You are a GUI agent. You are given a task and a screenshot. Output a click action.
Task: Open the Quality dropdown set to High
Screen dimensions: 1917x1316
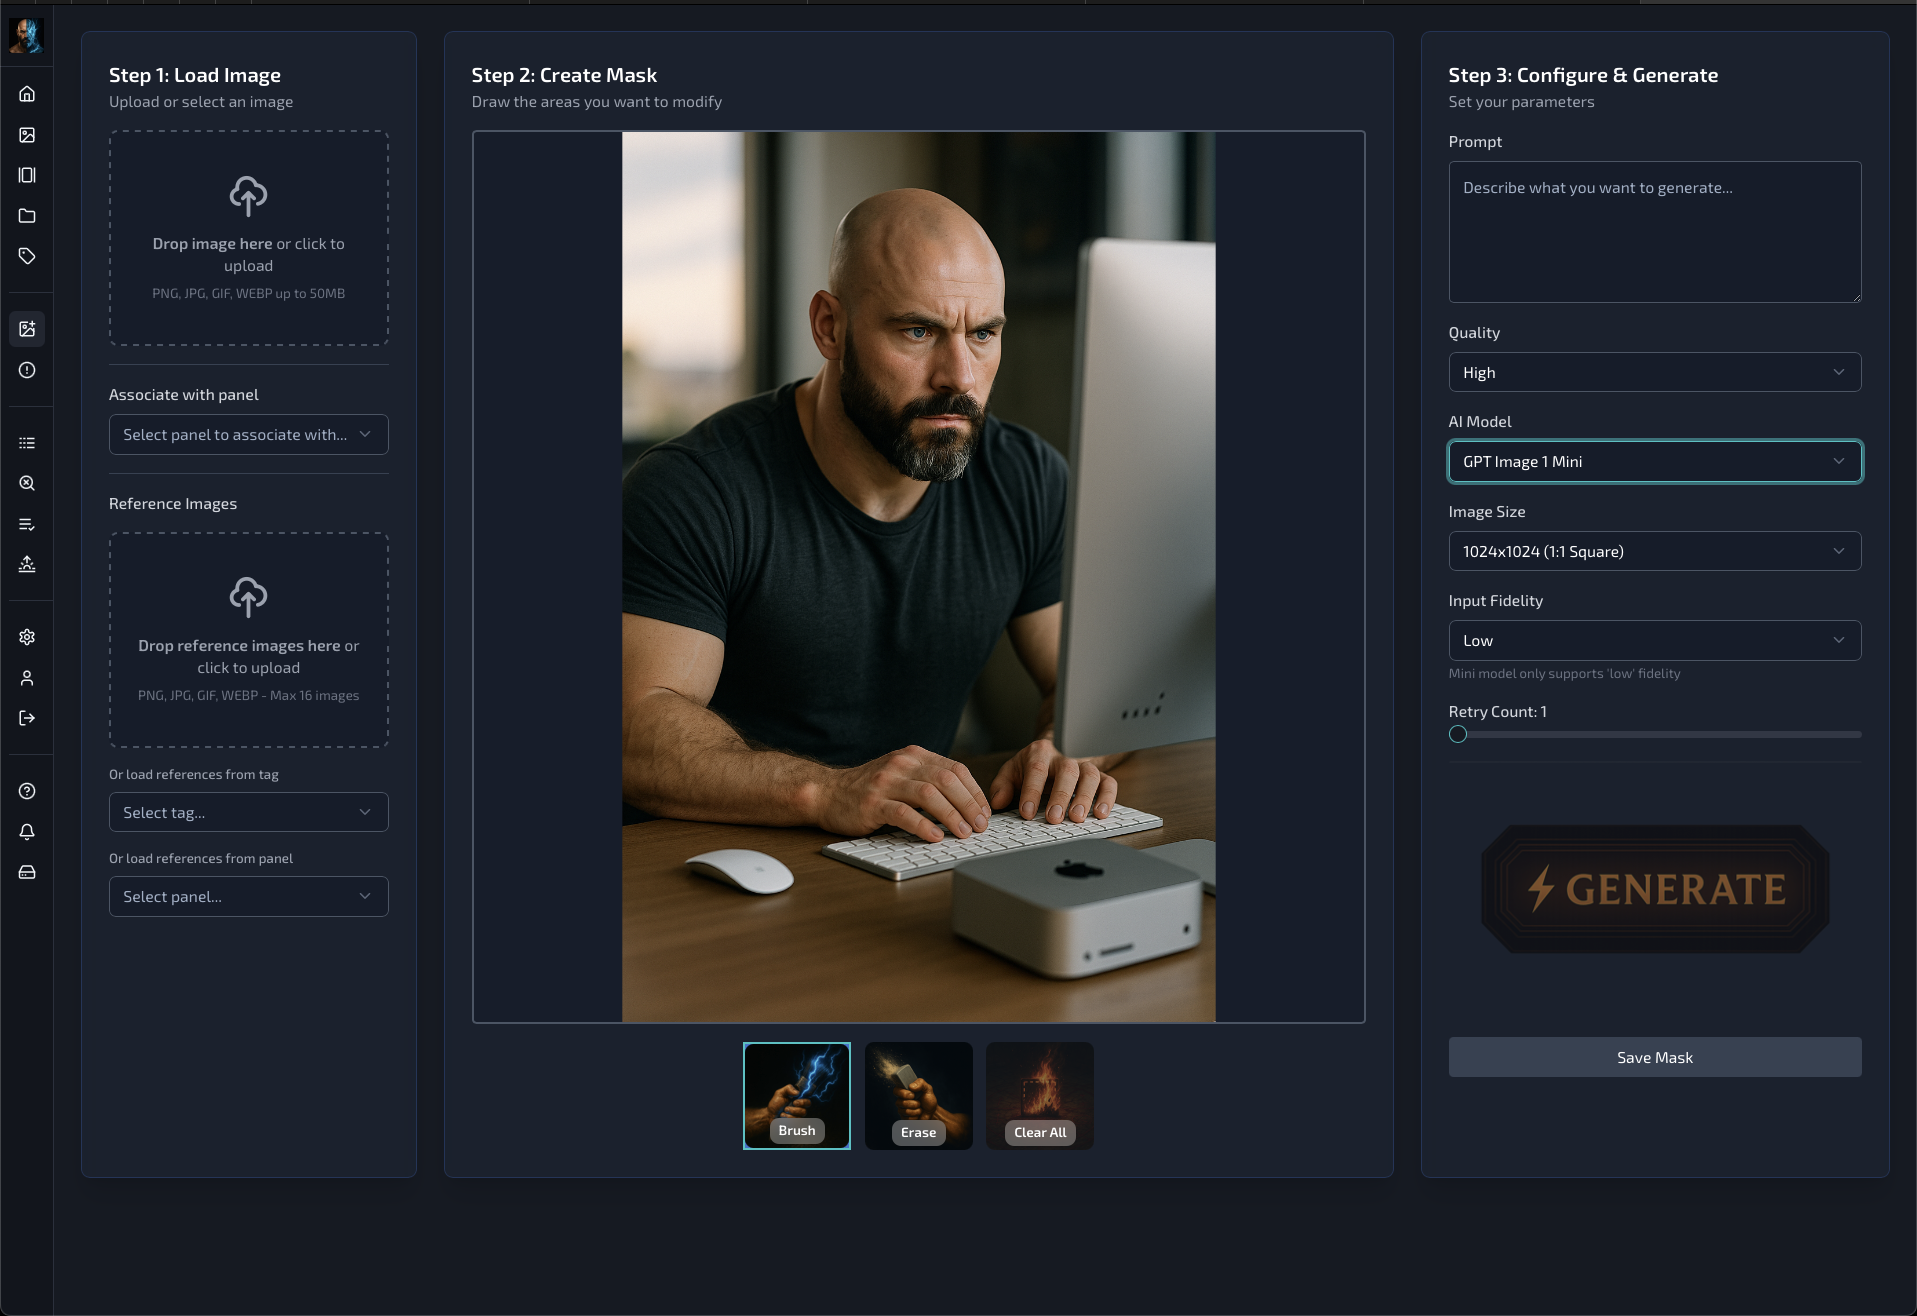(x=1654, y=372)
